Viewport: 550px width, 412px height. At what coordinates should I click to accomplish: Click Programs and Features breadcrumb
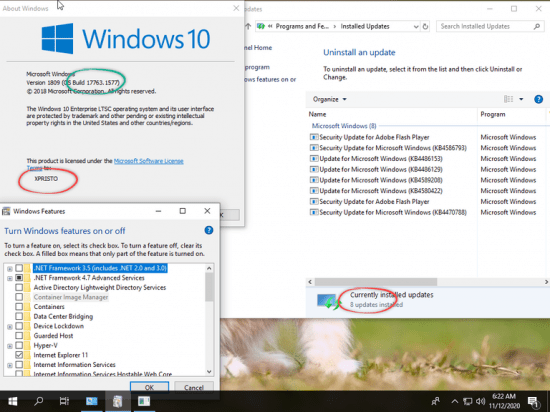tap(302, 26)
